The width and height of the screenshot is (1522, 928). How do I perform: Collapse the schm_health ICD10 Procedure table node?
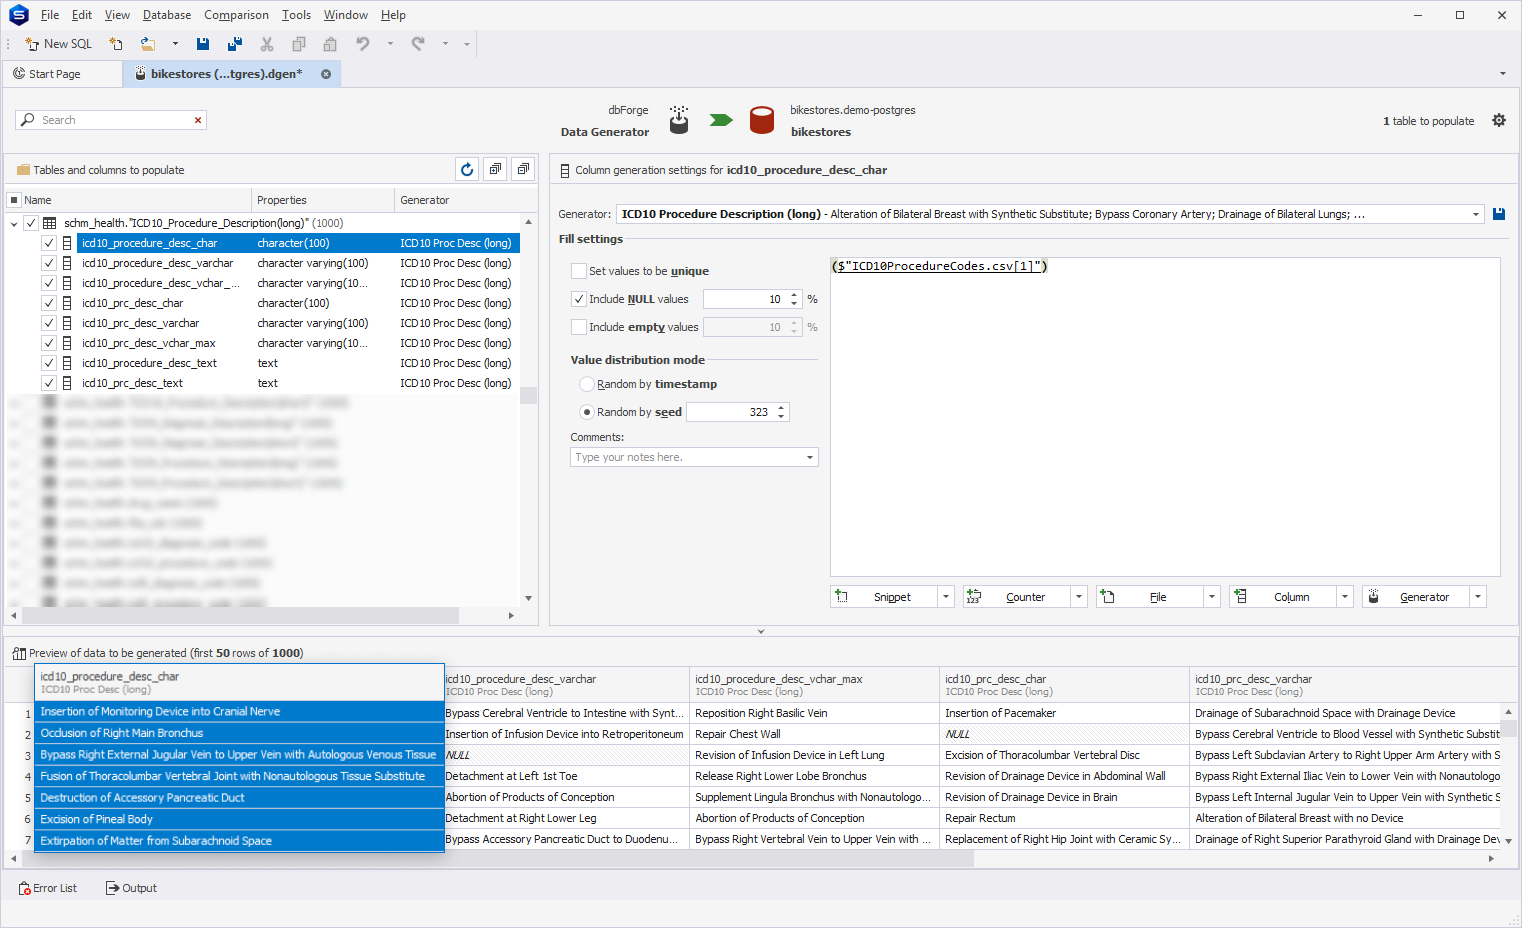pyautogui.click(x=14, y=223)
